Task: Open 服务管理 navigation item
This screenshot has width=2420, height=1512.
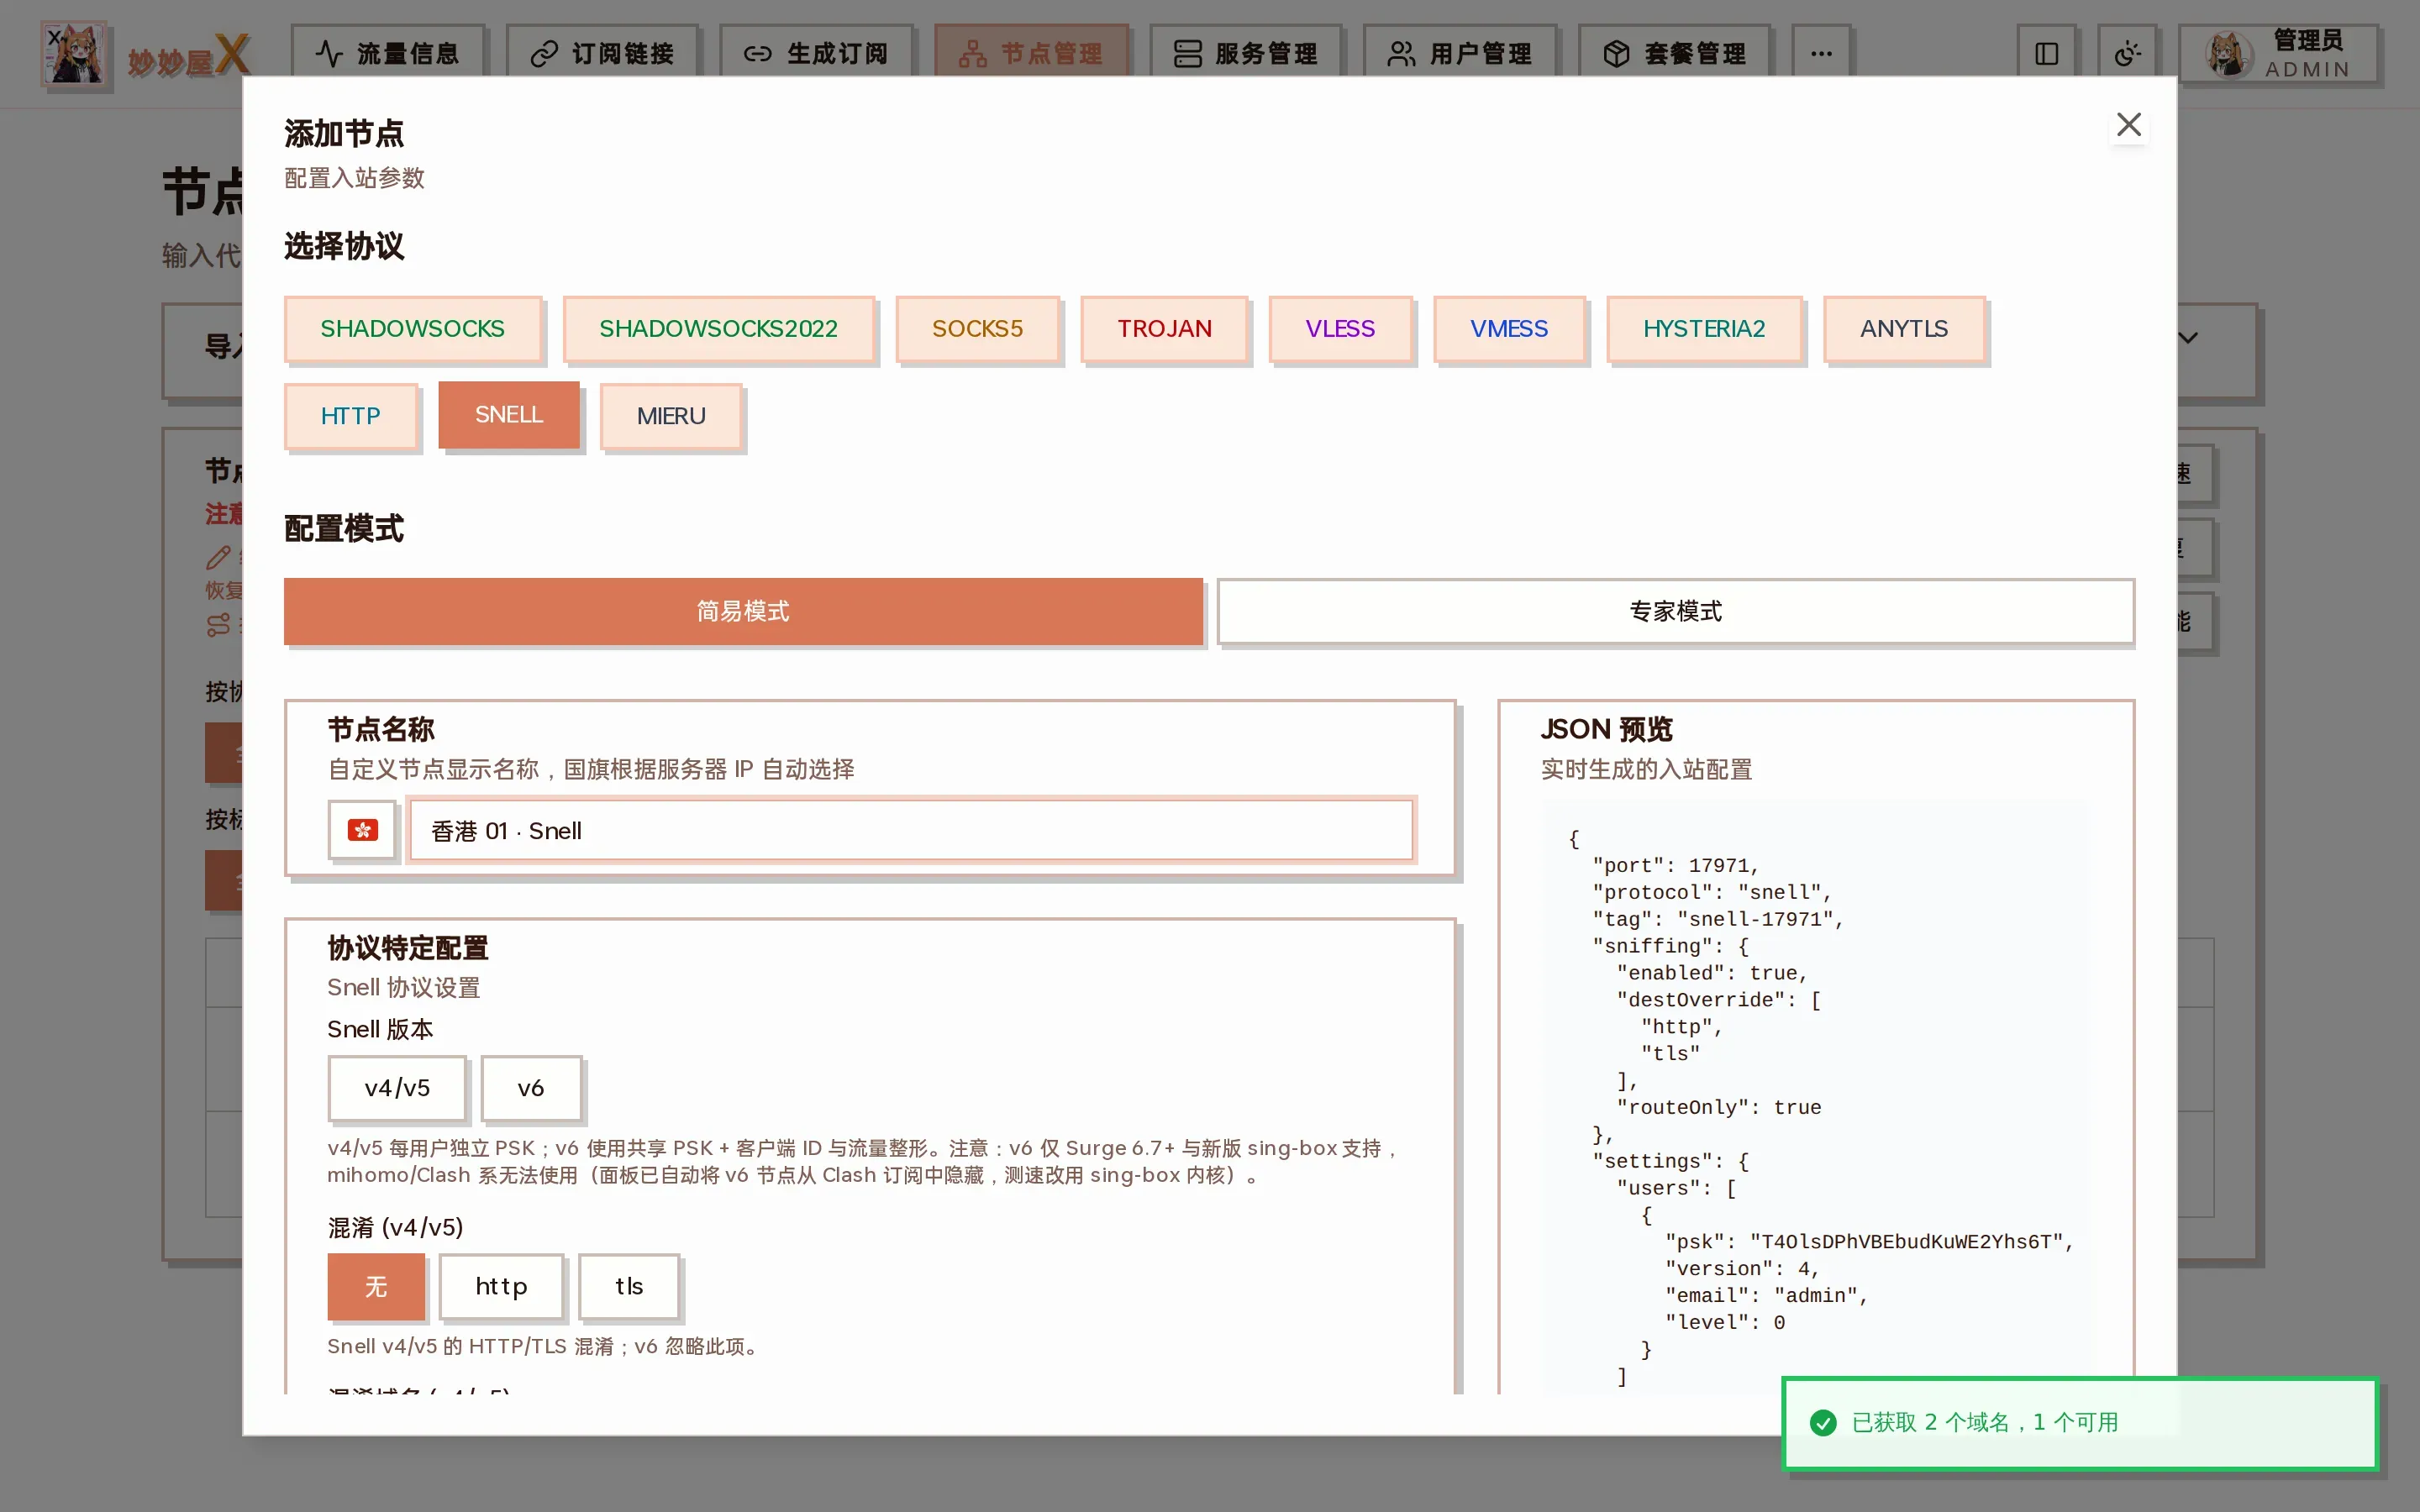Action: tap(1245, 53)
